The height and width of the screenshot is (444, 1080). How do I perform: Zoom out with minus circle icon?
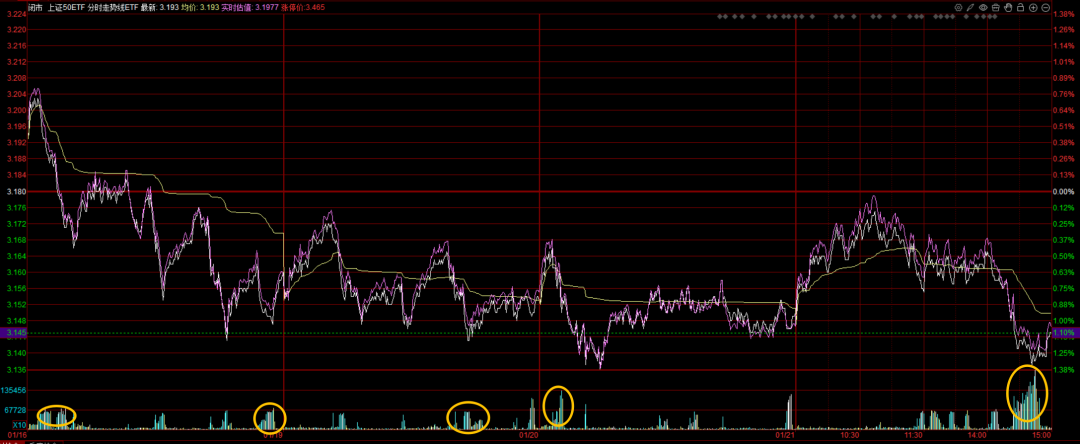coord(1046,8)
